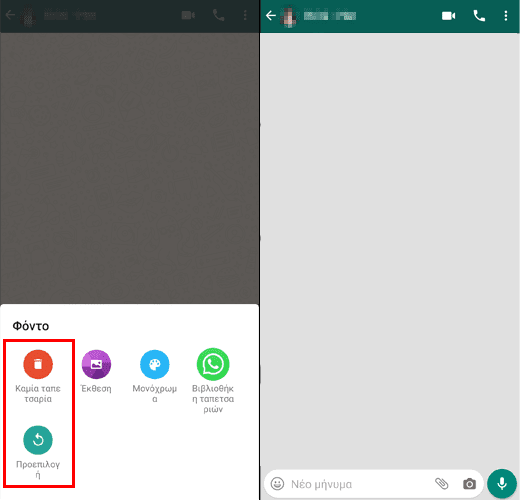Open the dimmed three-dot menu on left
Image resolution: width=520 pixels, height=500 pixels.
(x=245, y=15)
